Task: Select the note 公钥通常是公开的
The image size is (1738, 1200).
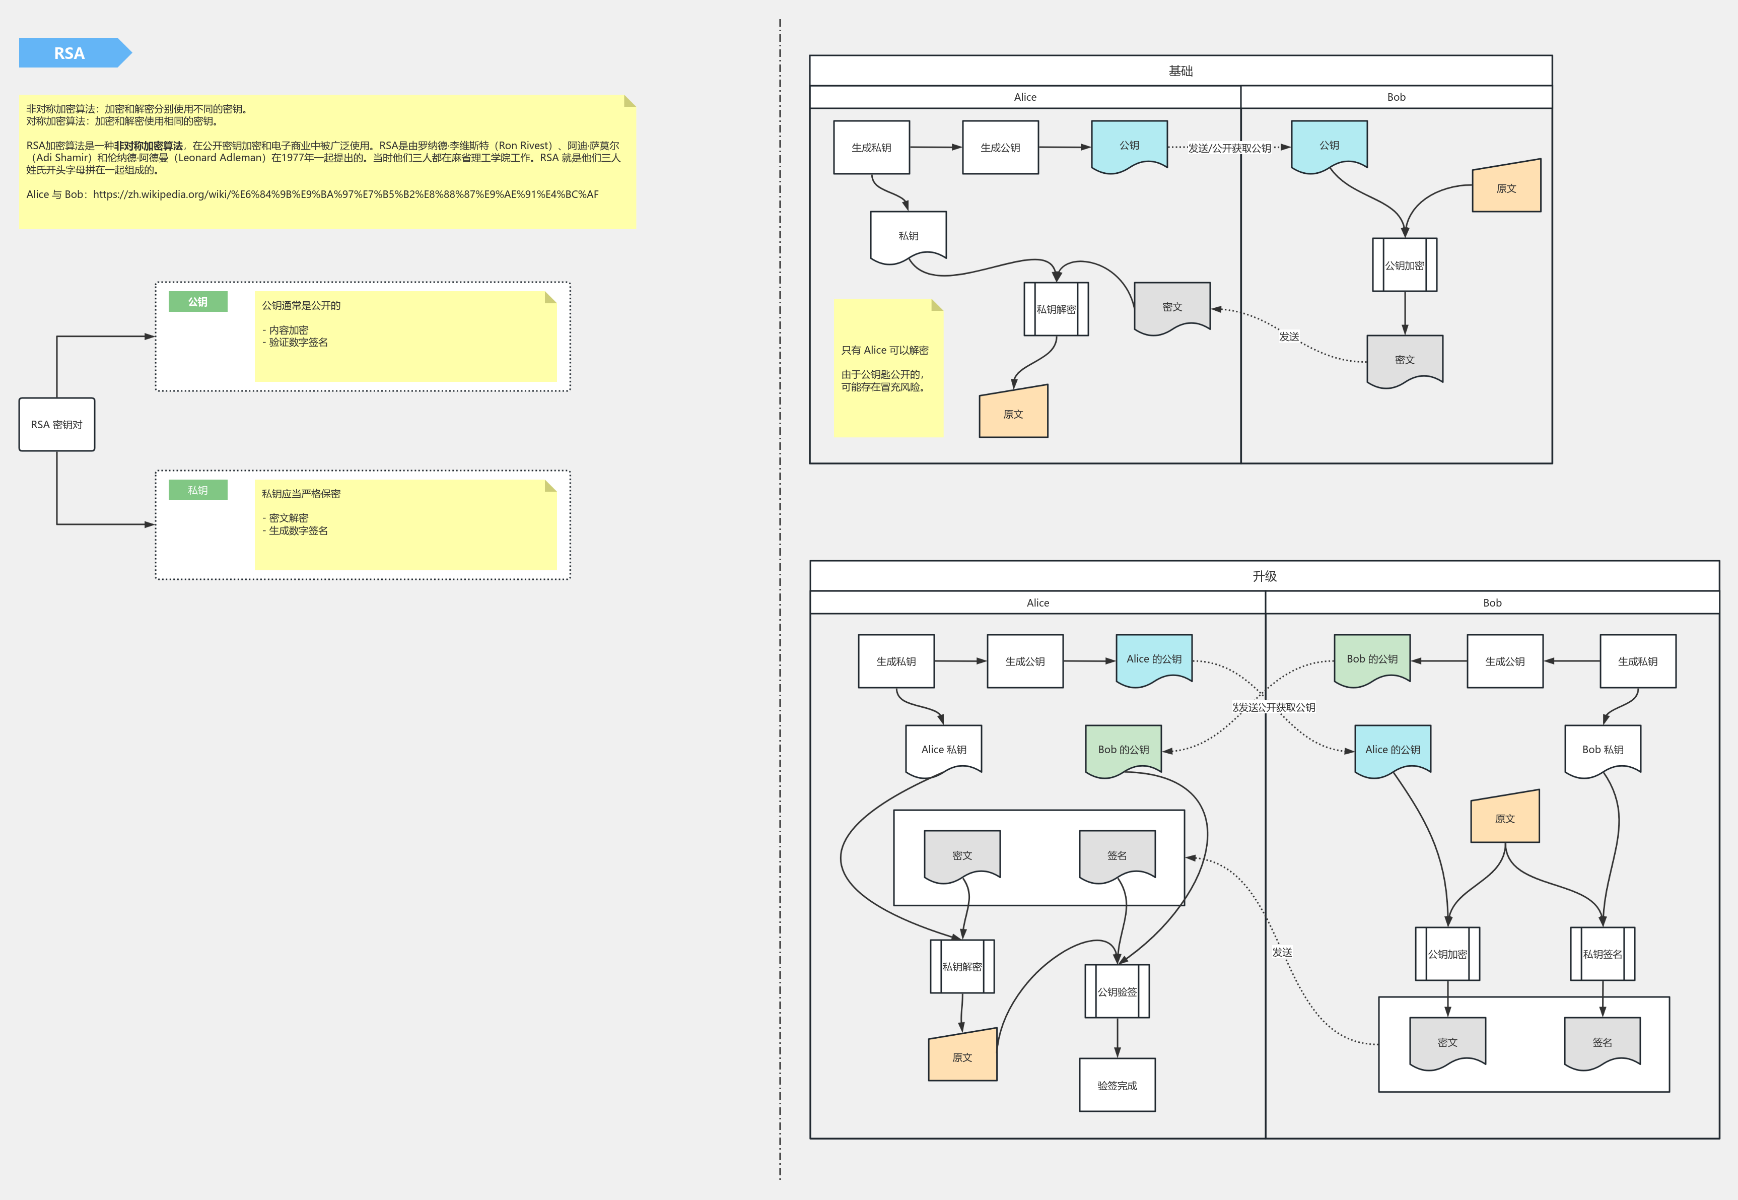Action: (x=405, y=336)
